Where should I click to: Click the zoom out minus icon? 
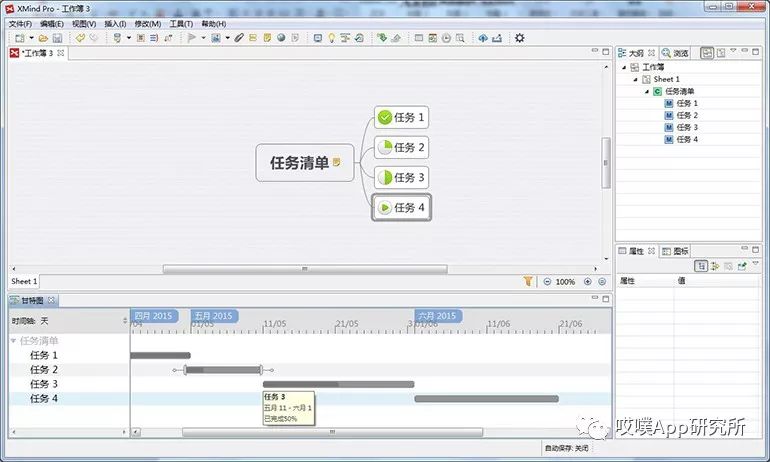[544, 282]
